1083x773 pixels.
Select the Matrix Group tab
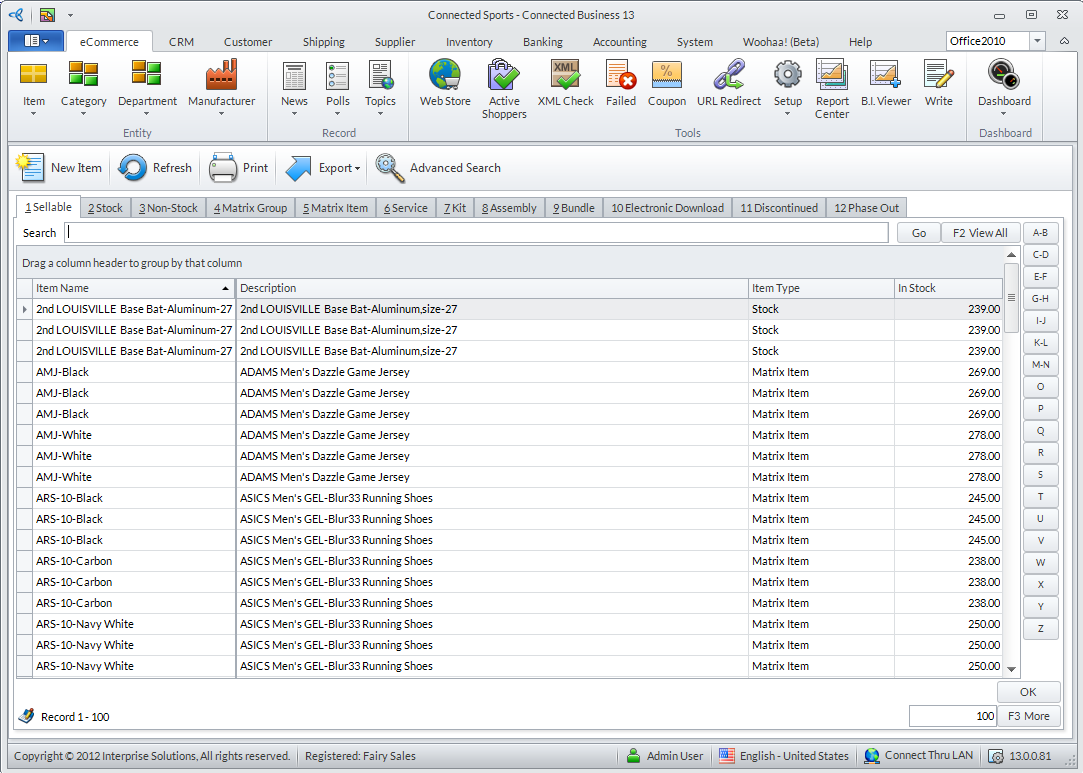250,208
